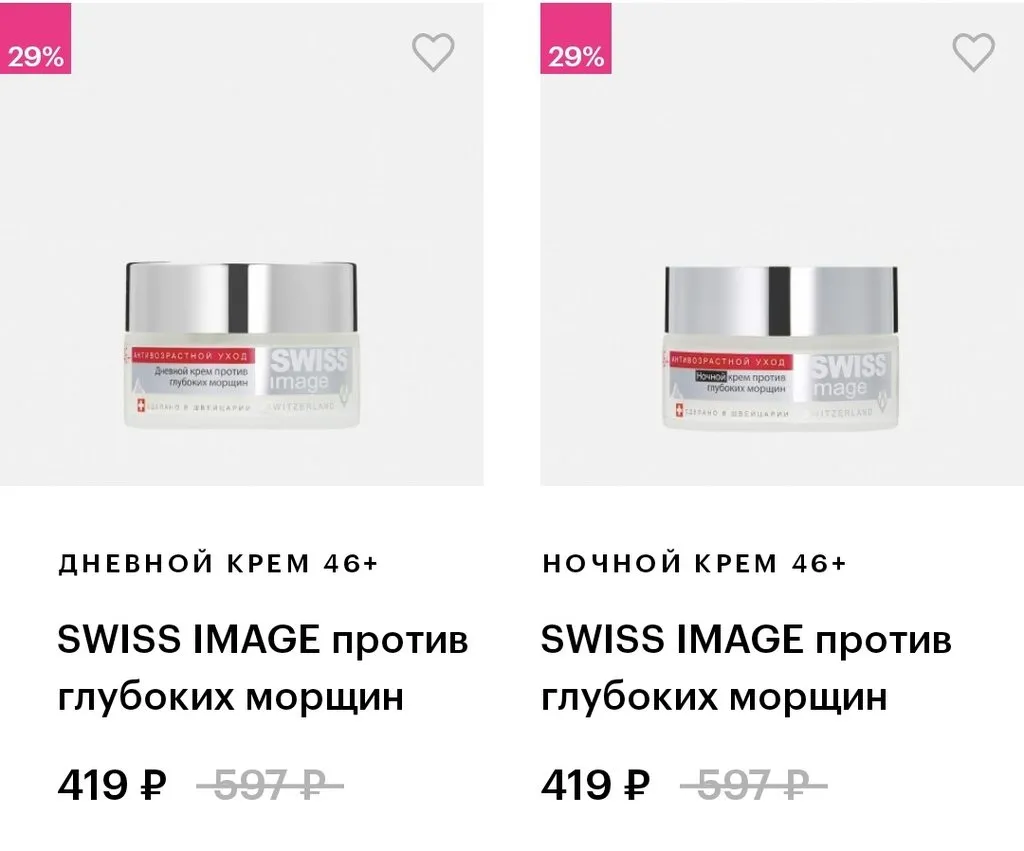The width and height of the screenshot is (1024, 851).
Task: Click the crossed-out 597 ₽ price for day cream
Action: [x=270, y=784]
